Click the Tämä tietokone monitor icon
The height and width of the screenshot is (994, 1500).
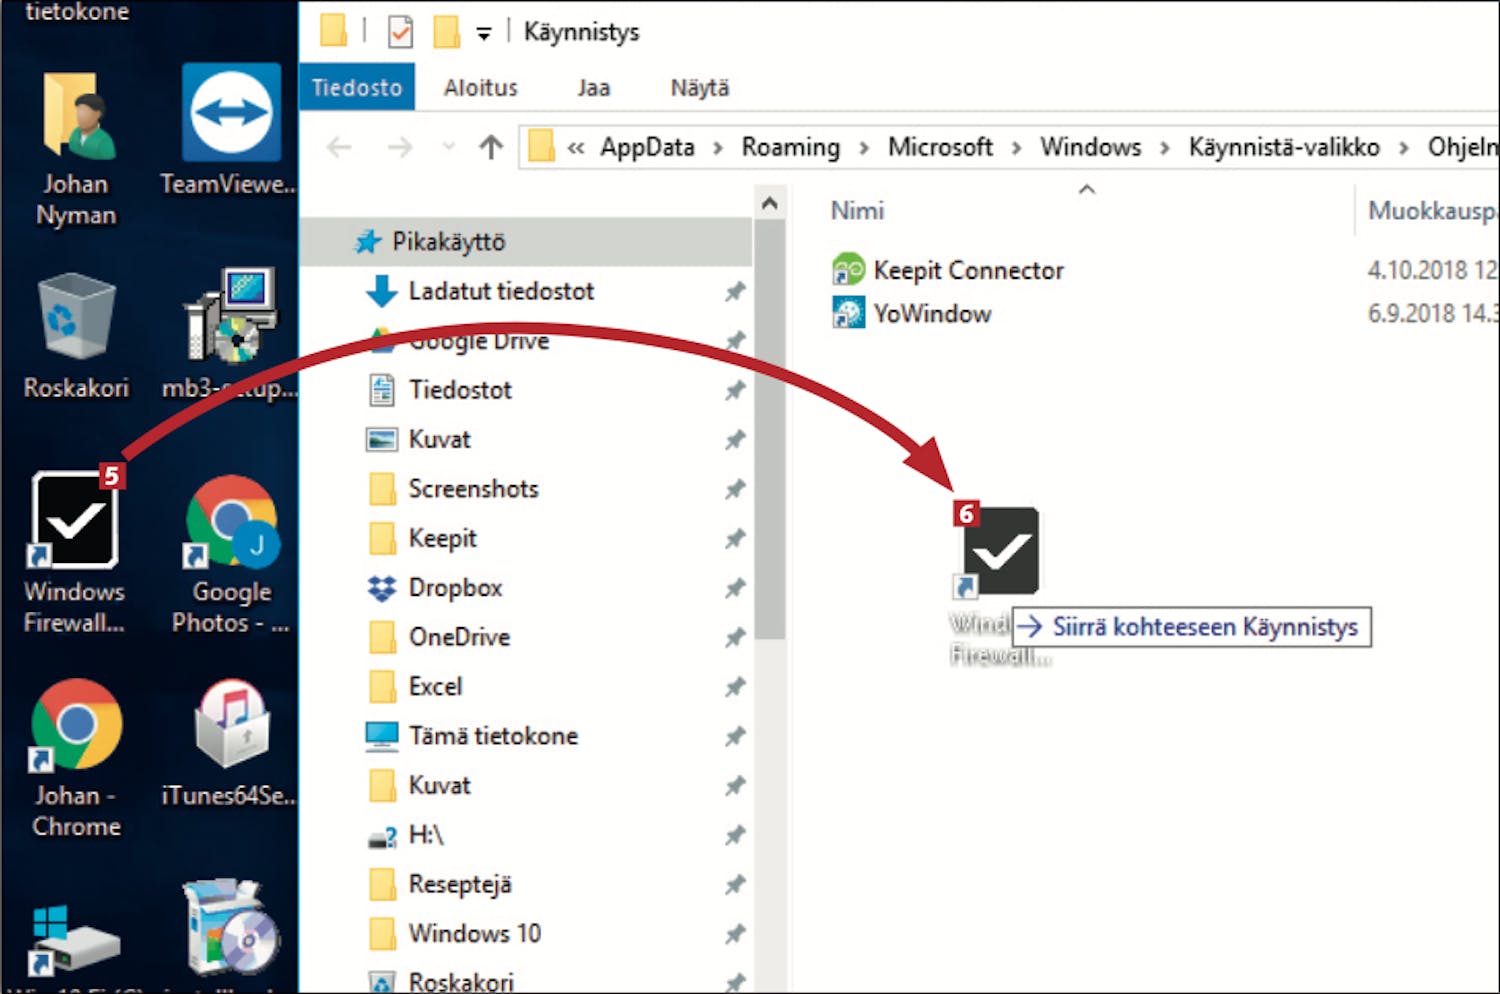pyautogui.click(x=381, y=736)
